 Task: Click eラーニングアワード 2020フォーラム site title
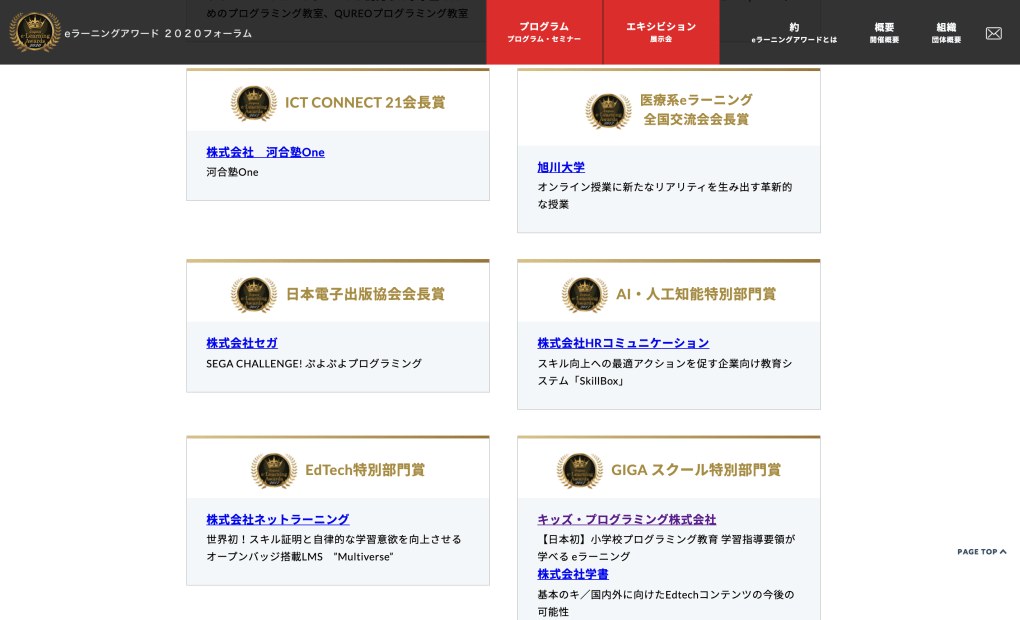coord(158,33)
